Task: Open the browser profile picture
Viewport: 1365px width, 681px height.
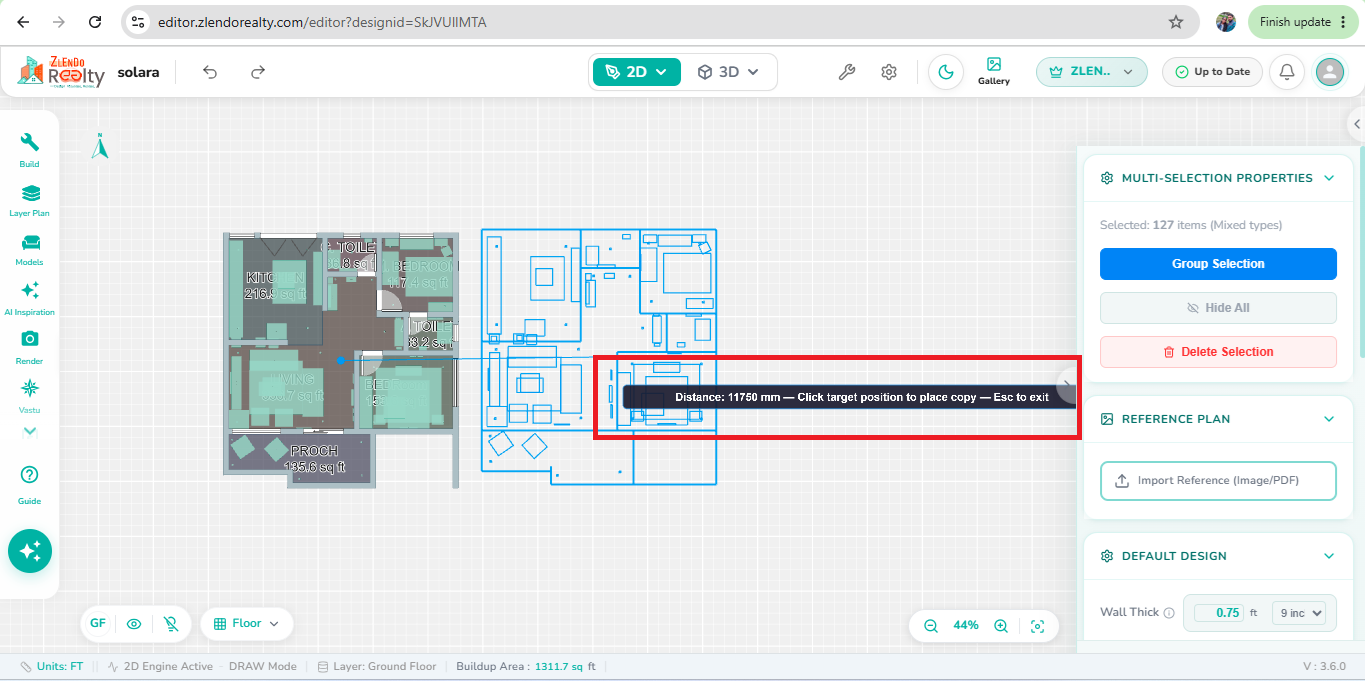Action: 1226,22
